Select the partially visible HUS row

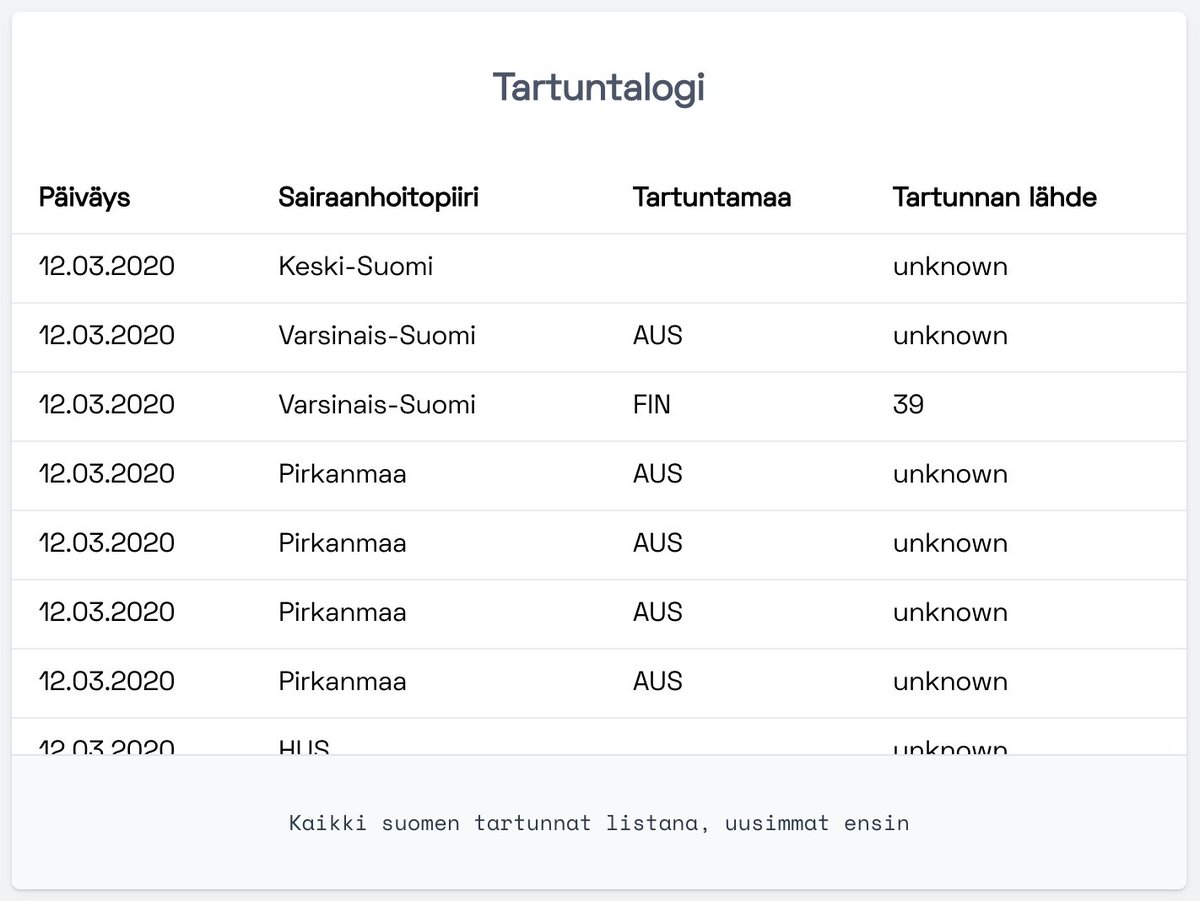(x=599, y=737)
